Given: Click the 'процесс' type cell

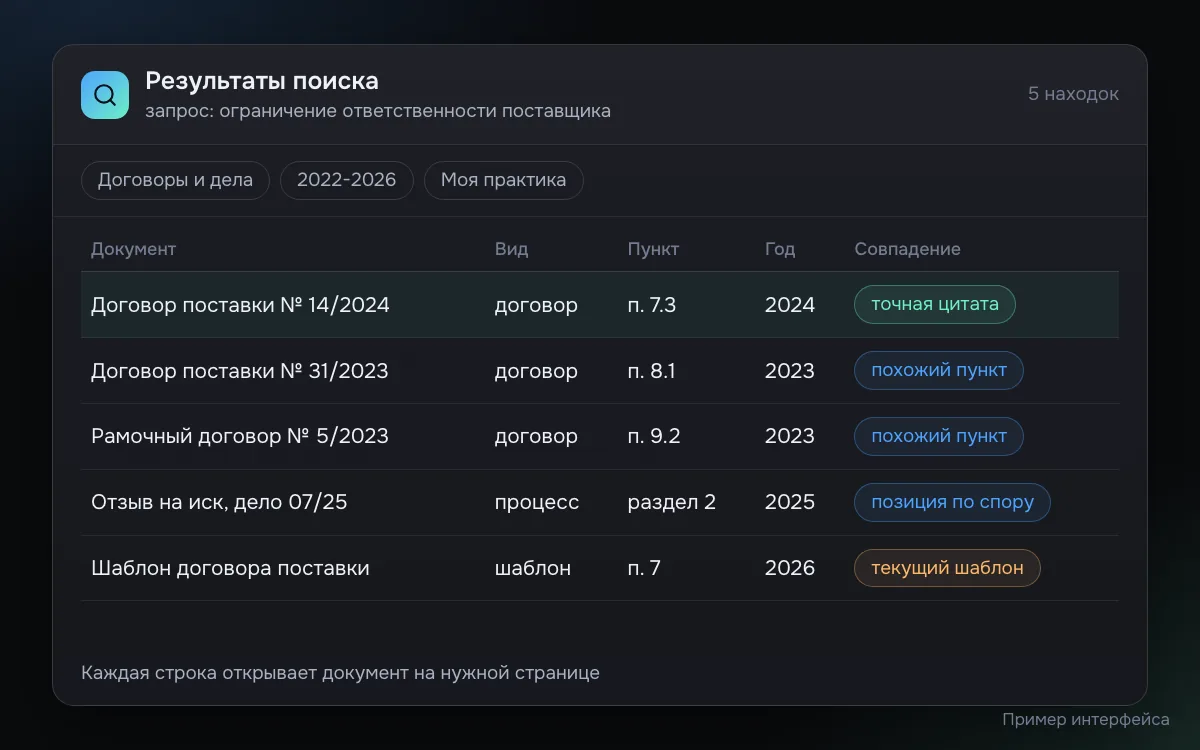Looking at the screenshot, I should [x=537, y=502].
